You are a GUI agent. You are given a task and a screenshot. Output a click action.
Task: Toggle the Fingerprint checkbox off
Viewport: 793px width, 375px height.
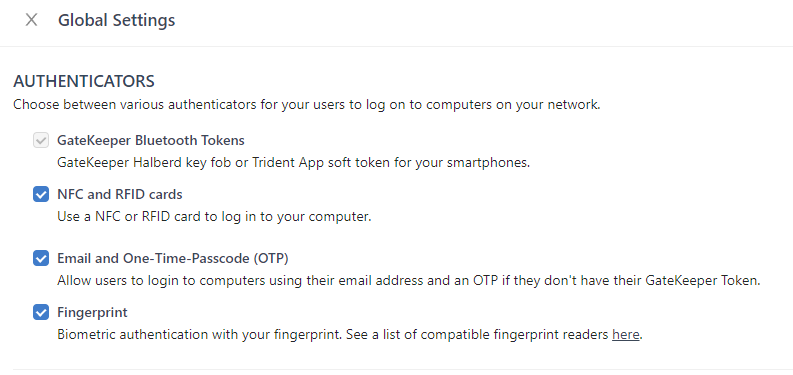tap(41, 312)
